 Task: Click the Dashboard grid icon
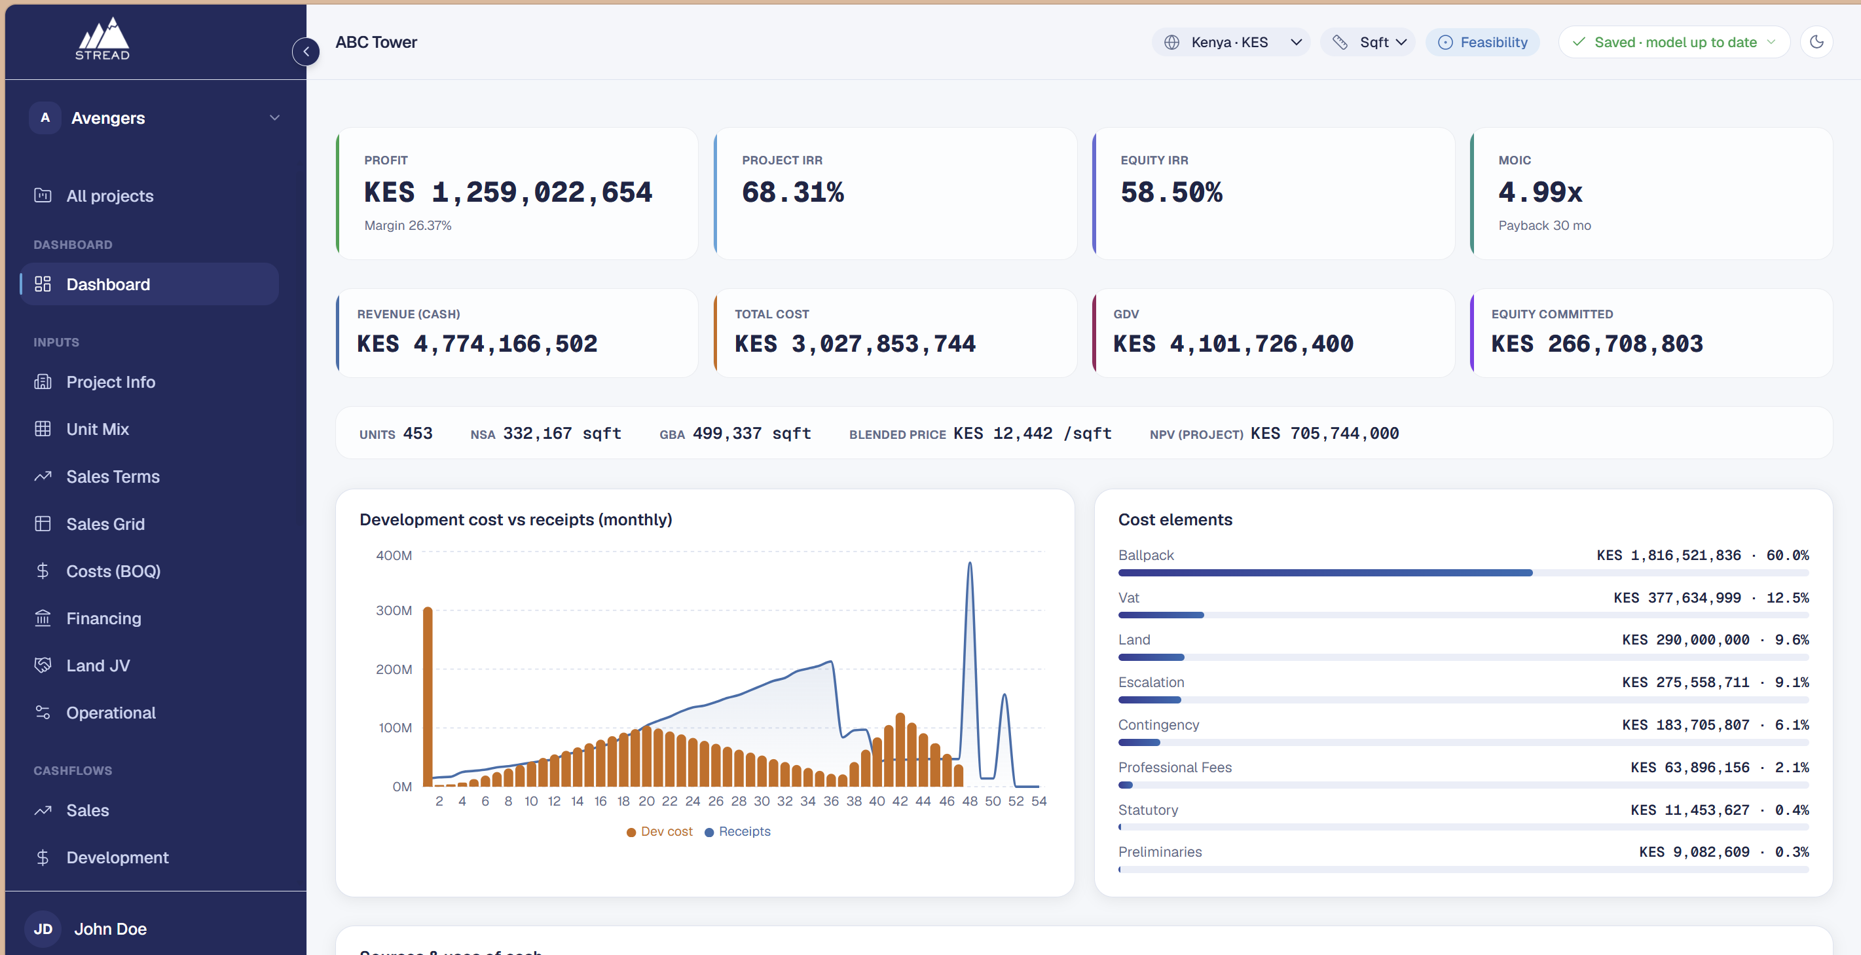pyautogui.click(x=43, y=284)
